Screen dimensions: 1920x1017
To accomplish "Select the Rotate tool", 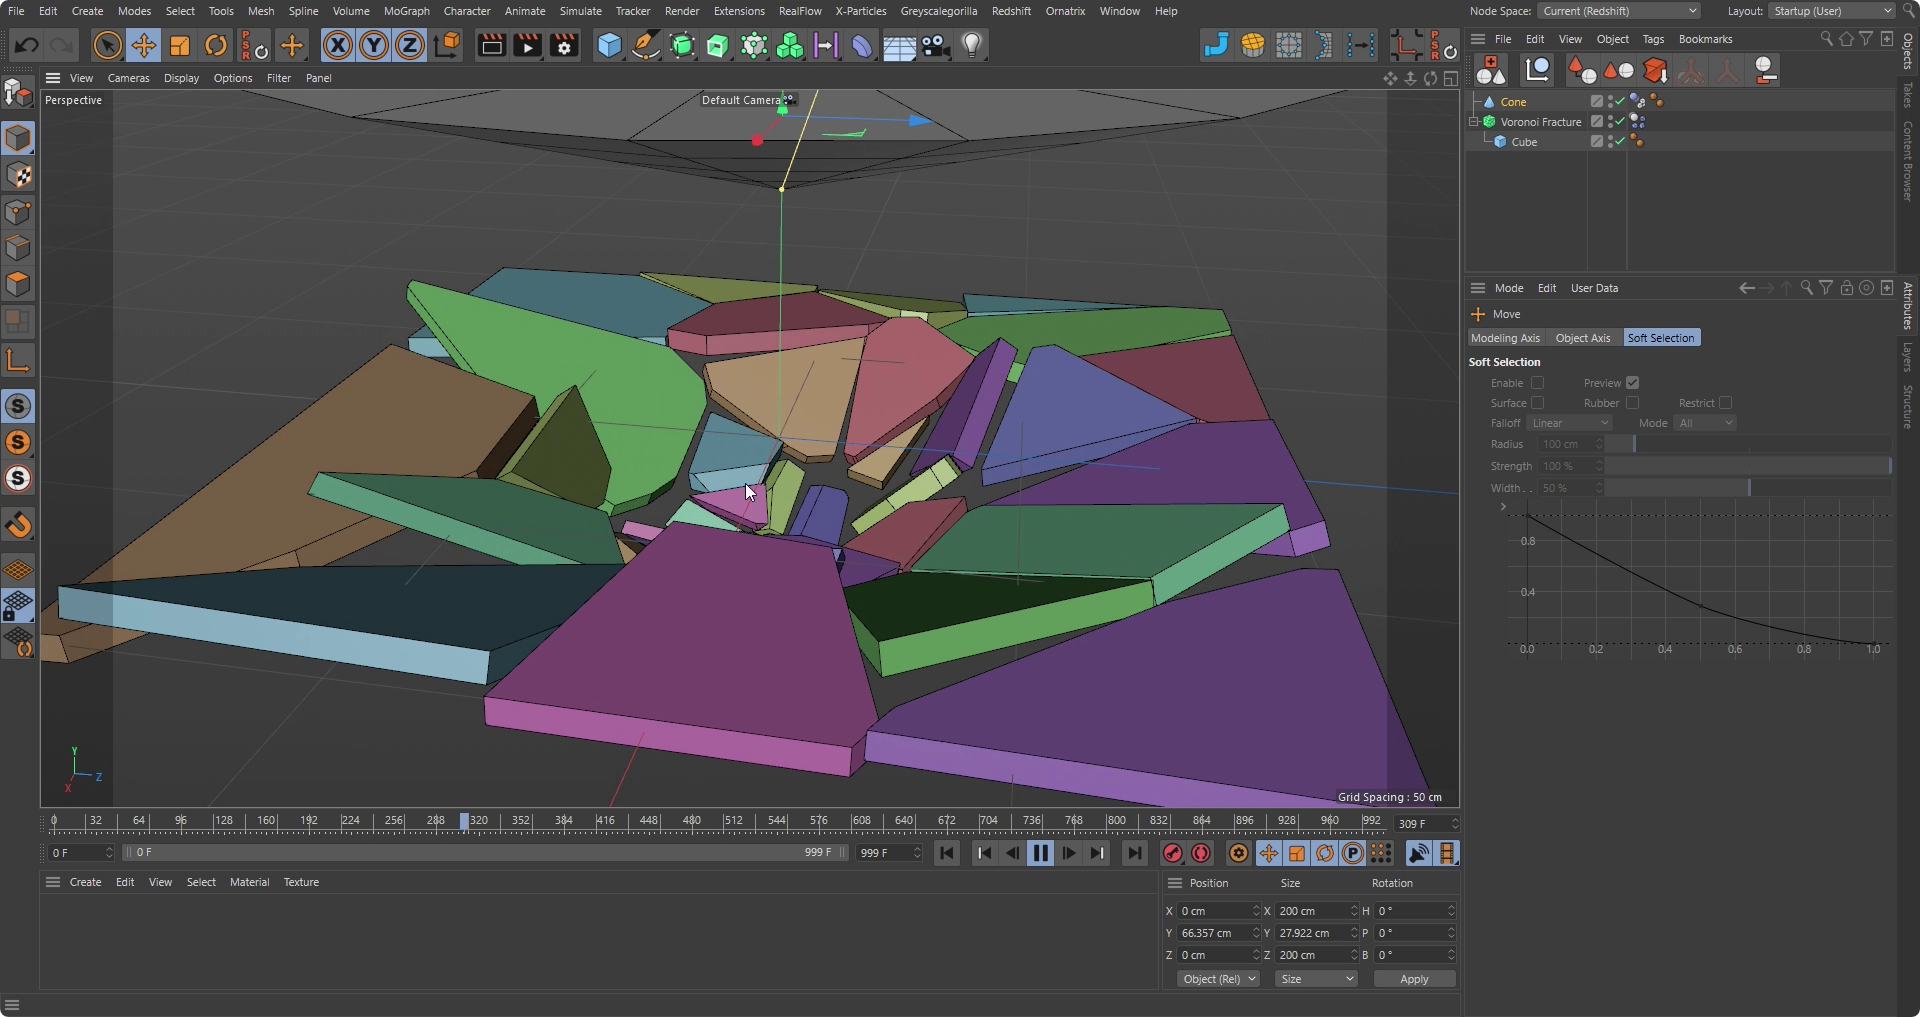I will pos(216,46).
